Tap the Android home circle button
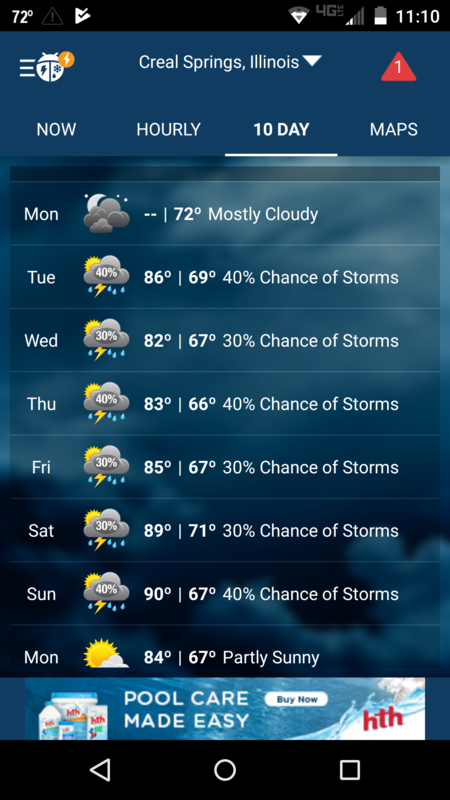 click(225, 769)
